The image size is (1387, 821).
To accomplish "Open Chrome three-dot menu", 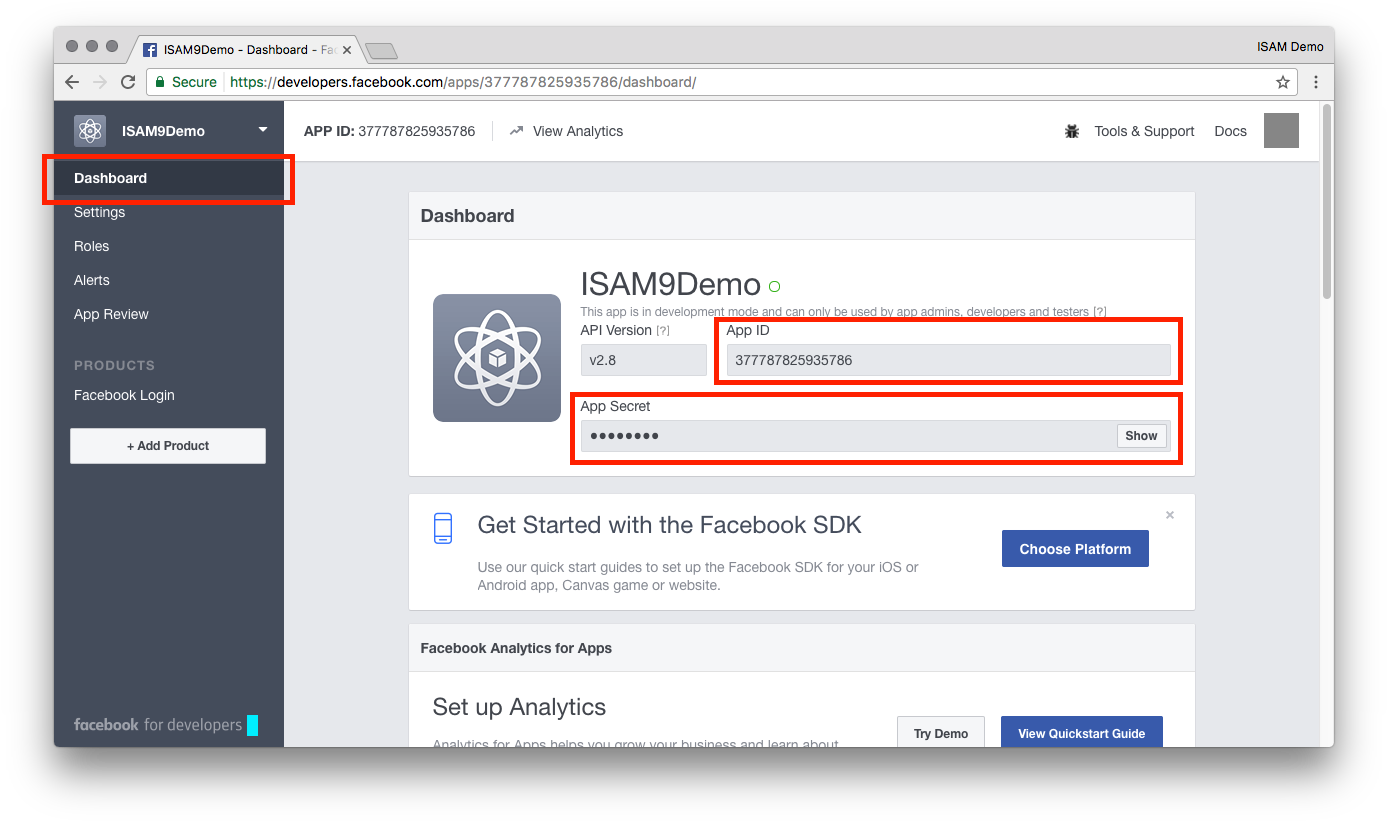I will (x=1316, y=82).
